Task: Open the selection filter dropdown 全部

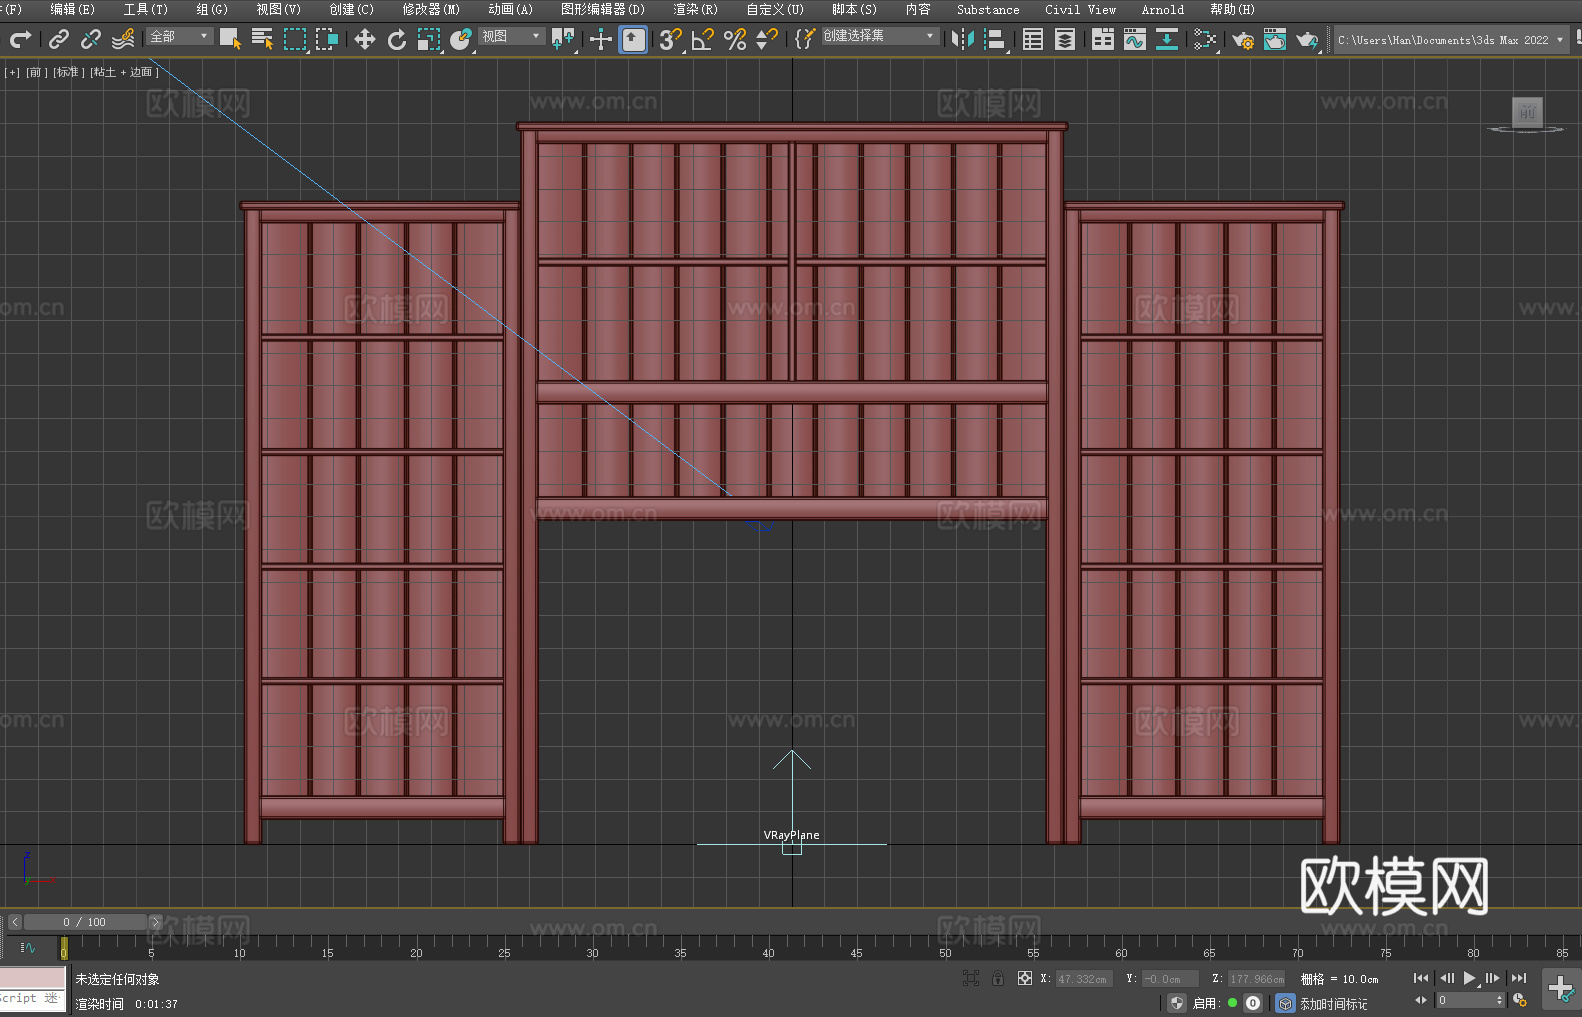Action: [180, 36]
